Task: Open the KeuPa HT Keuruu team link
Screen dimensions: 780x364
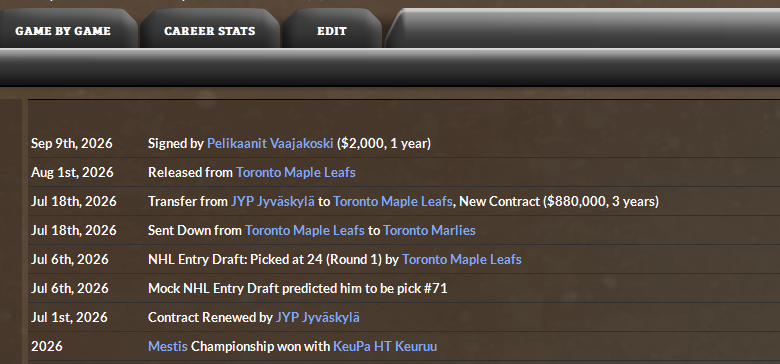Action: (x=385, y=346)
